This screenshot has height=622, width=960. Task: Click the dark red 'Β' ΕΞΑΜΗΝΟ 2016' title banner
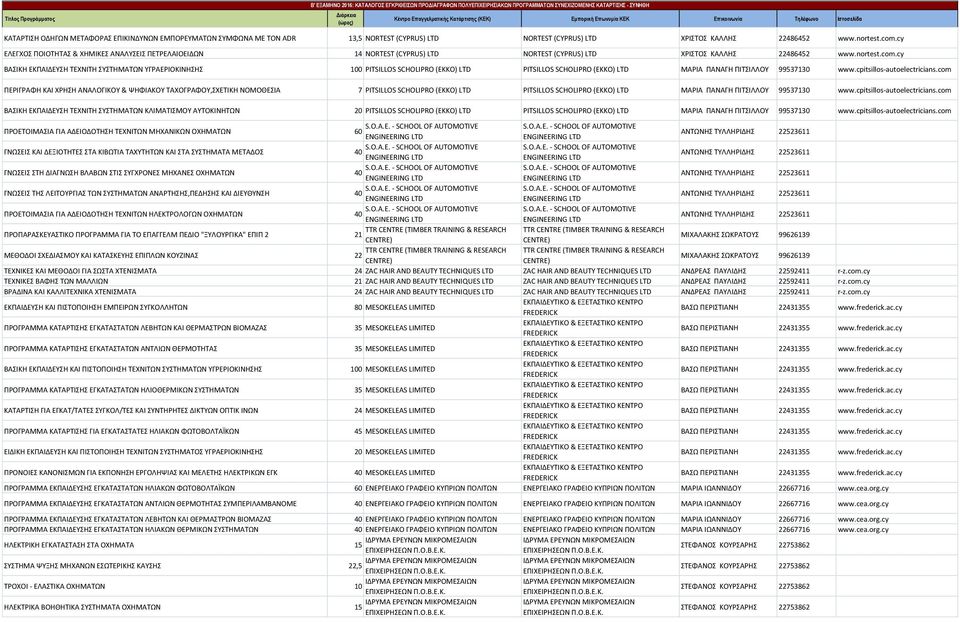coord(480,5)
